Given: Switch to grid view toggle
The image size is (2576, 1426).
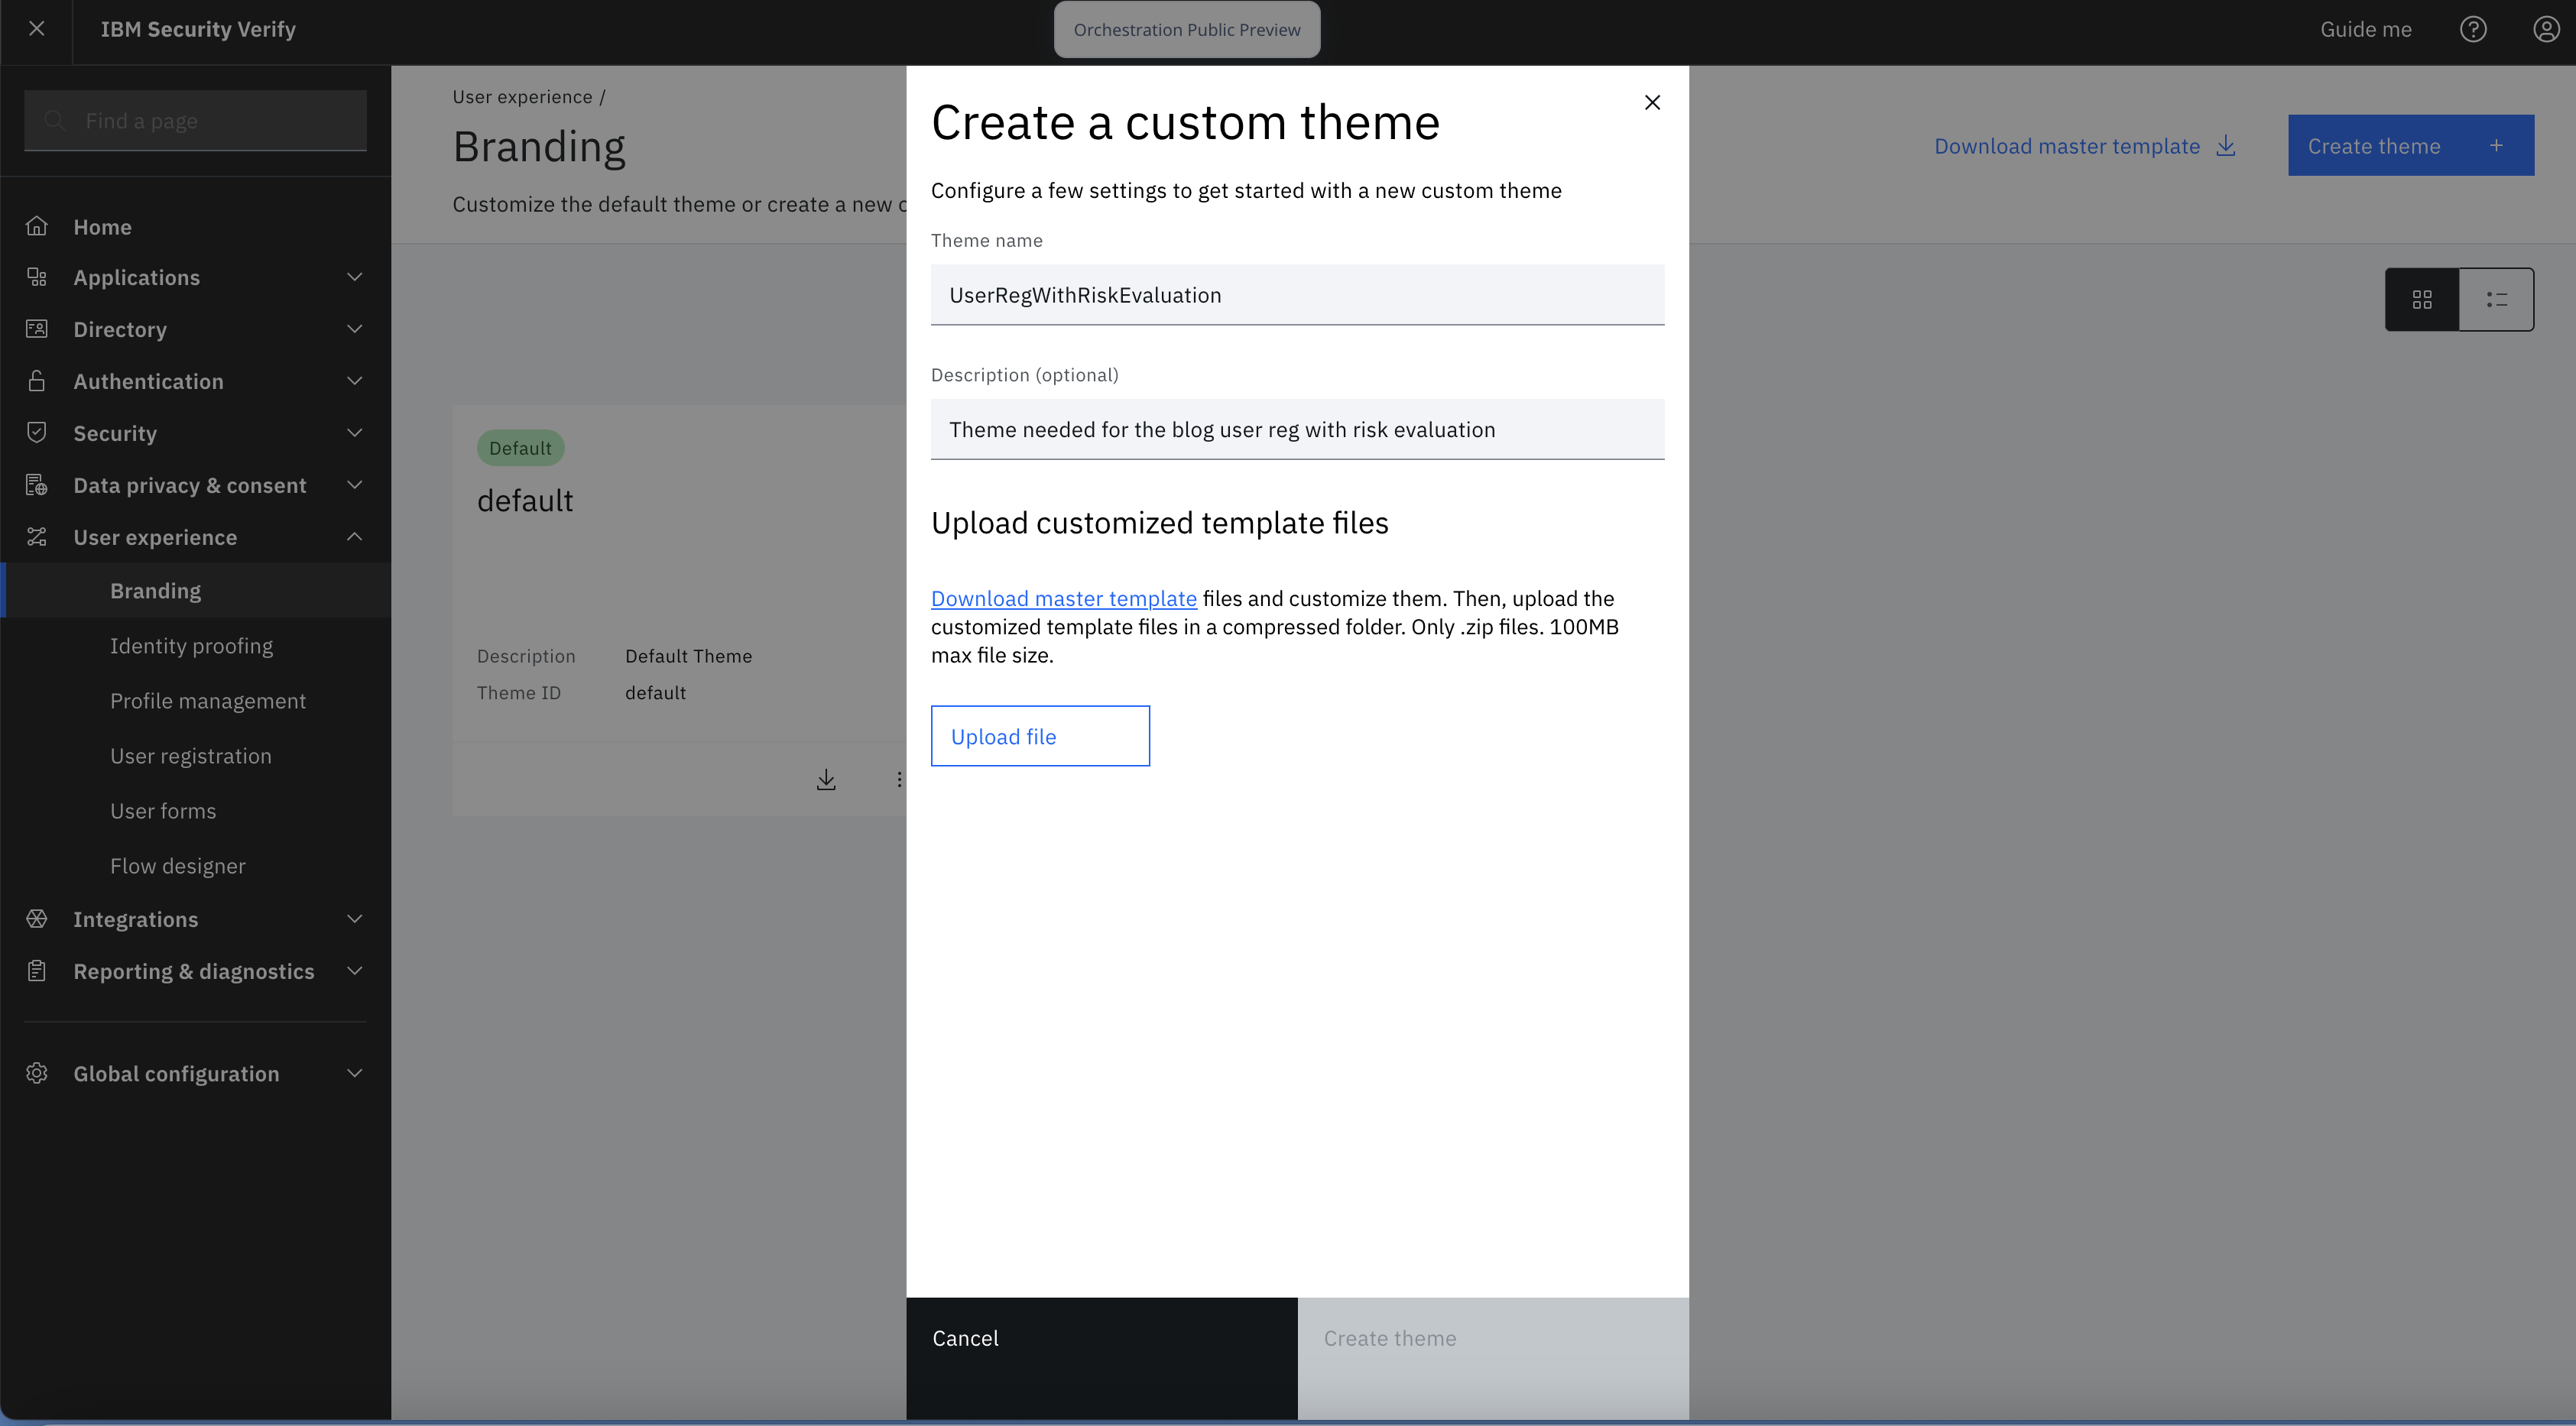Looking at the screenshot, I should pos(2421,299).
